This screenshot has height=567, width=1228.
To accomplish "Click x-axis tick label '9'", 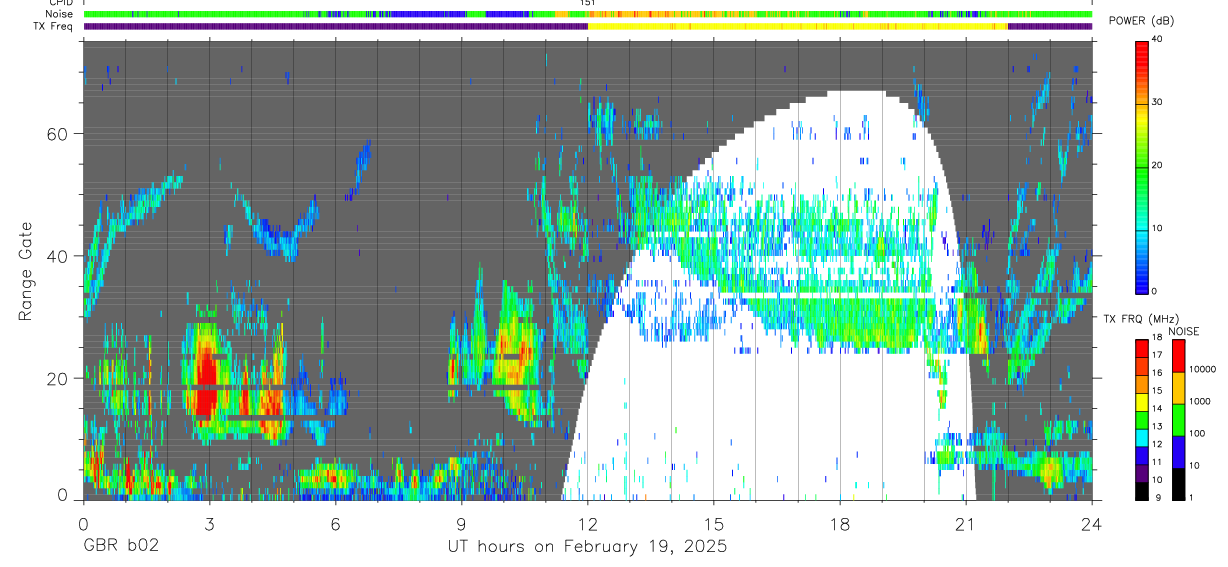I will pos(461,523).
